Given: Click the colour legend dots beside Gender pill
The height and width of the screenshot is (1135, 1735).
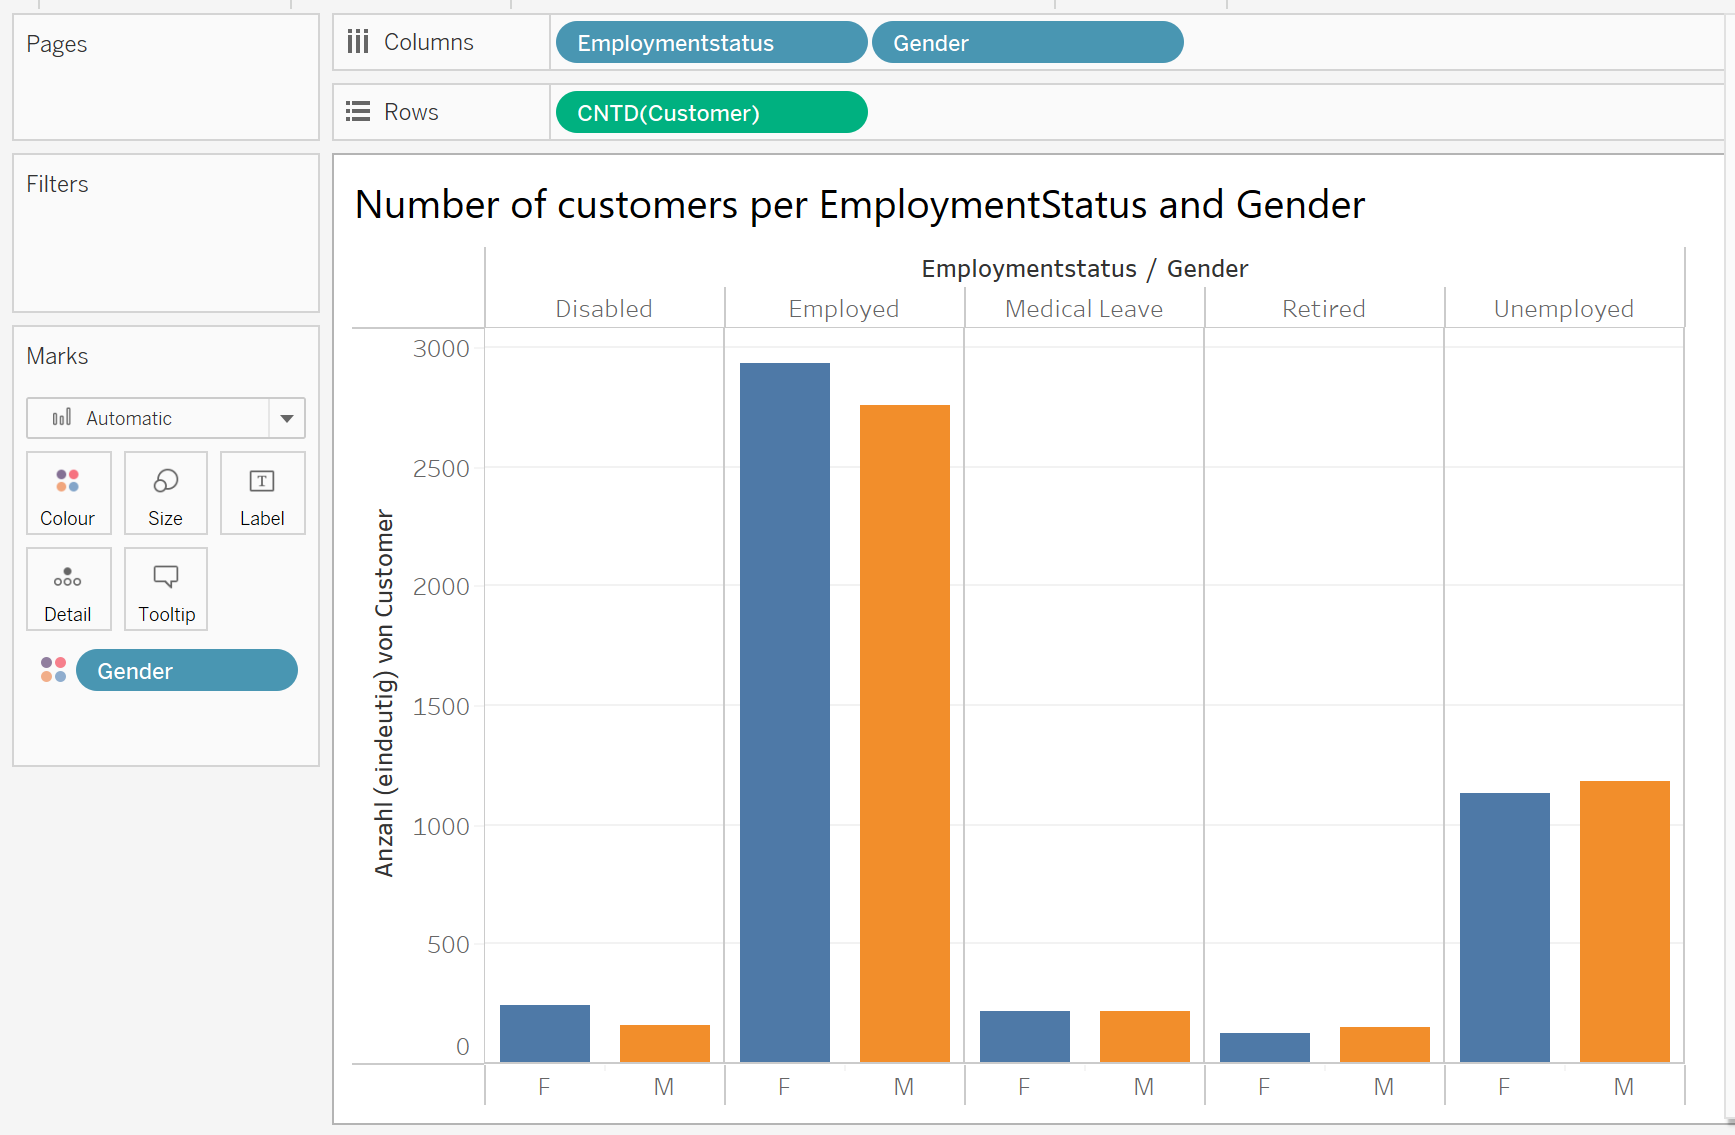Looking at the screenshot, I should 52,670.
